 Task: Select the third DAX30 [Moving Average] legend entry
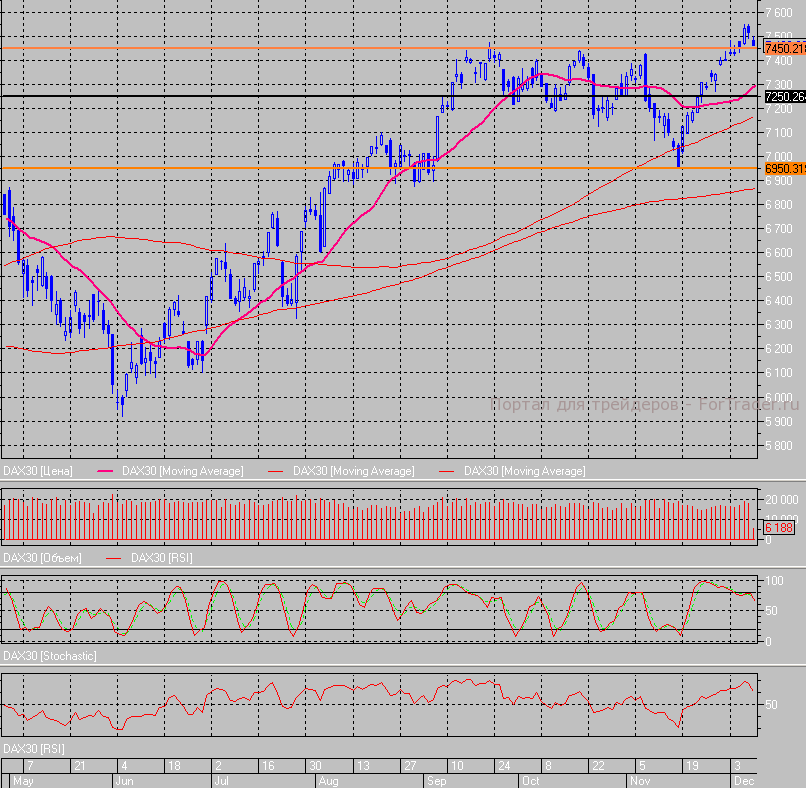524,470
